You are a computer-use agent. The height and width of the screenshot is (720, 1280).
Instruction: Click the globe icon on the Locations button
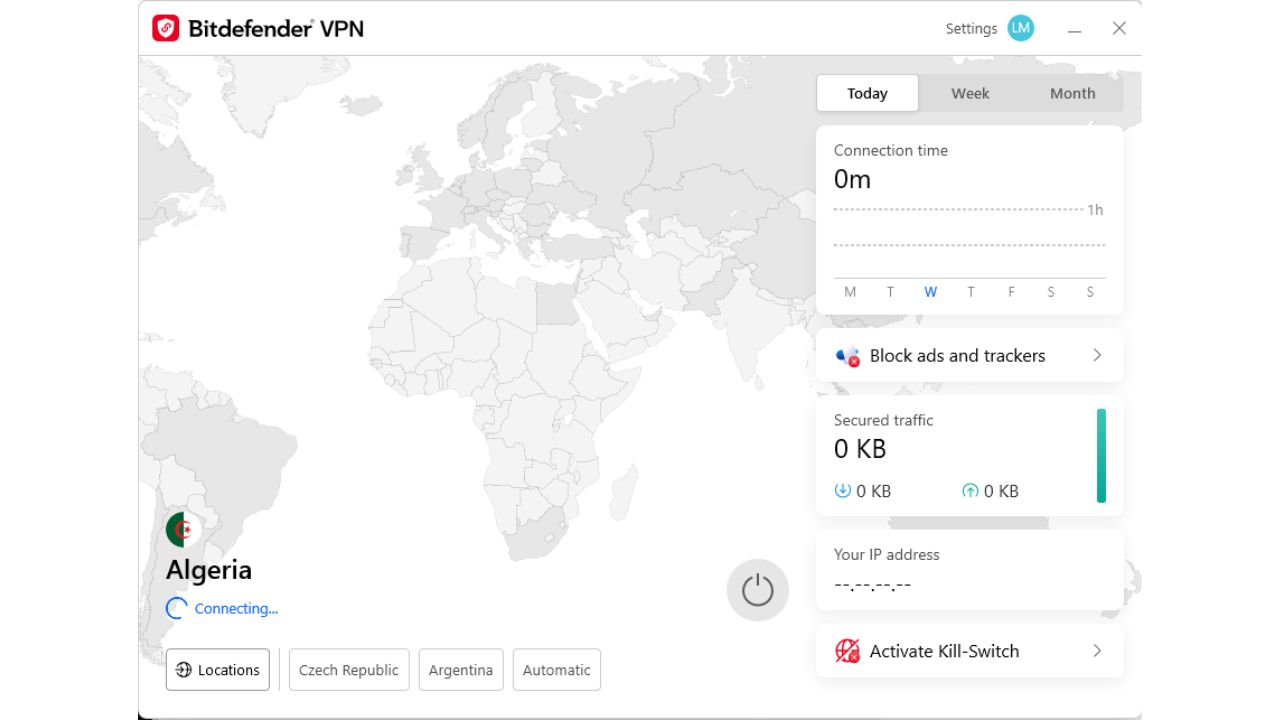pyautogui.click(x=183, y=670)
